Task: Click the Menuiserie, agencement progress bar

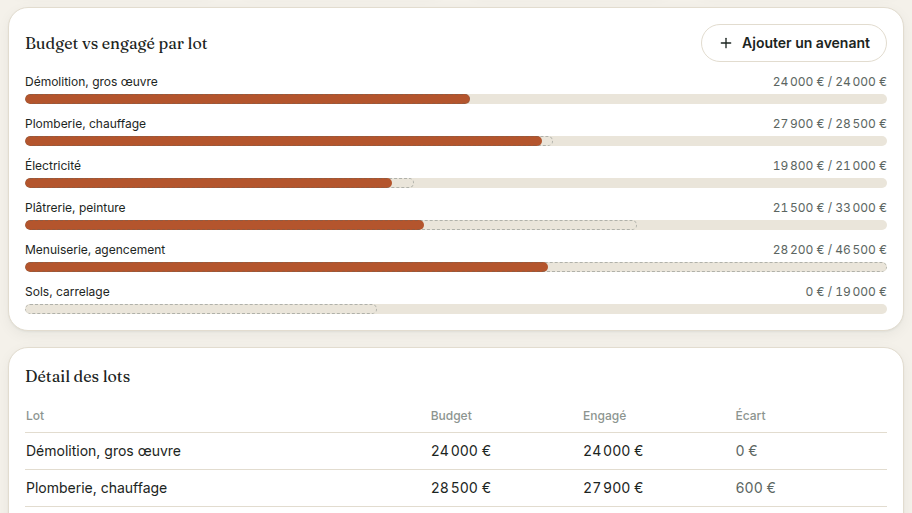Action: [455, 267]
